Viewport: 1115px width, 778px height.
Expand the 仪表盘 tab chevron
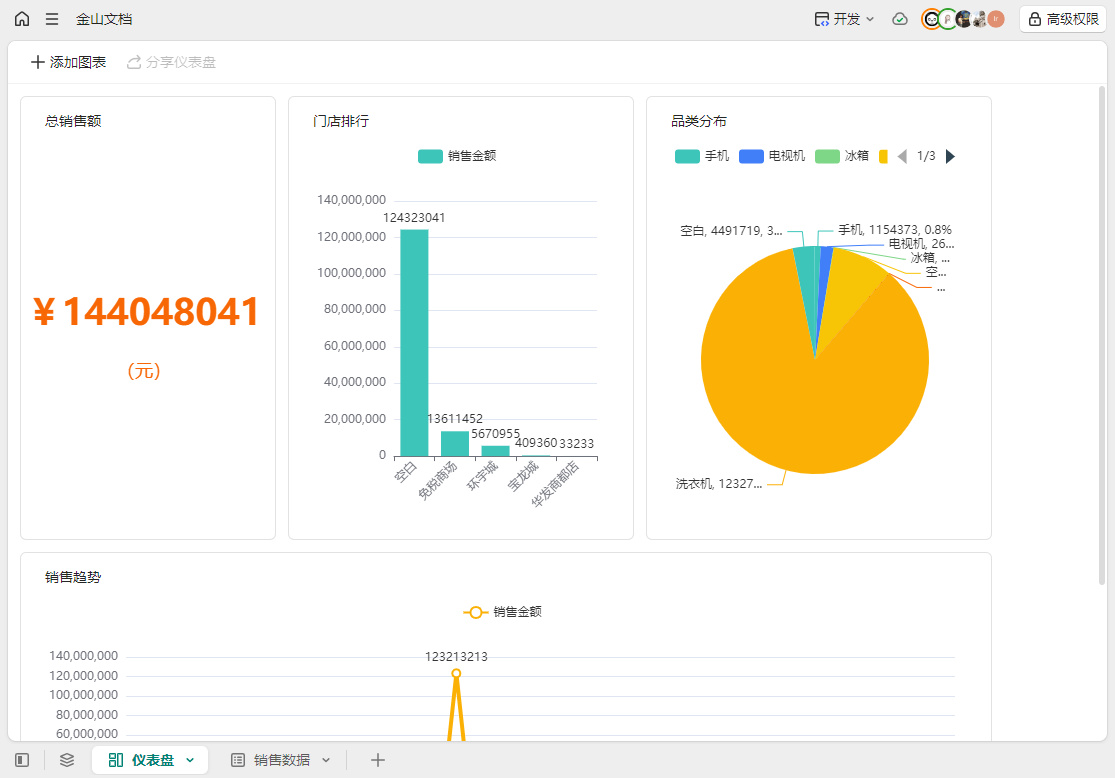pos(190,760)
